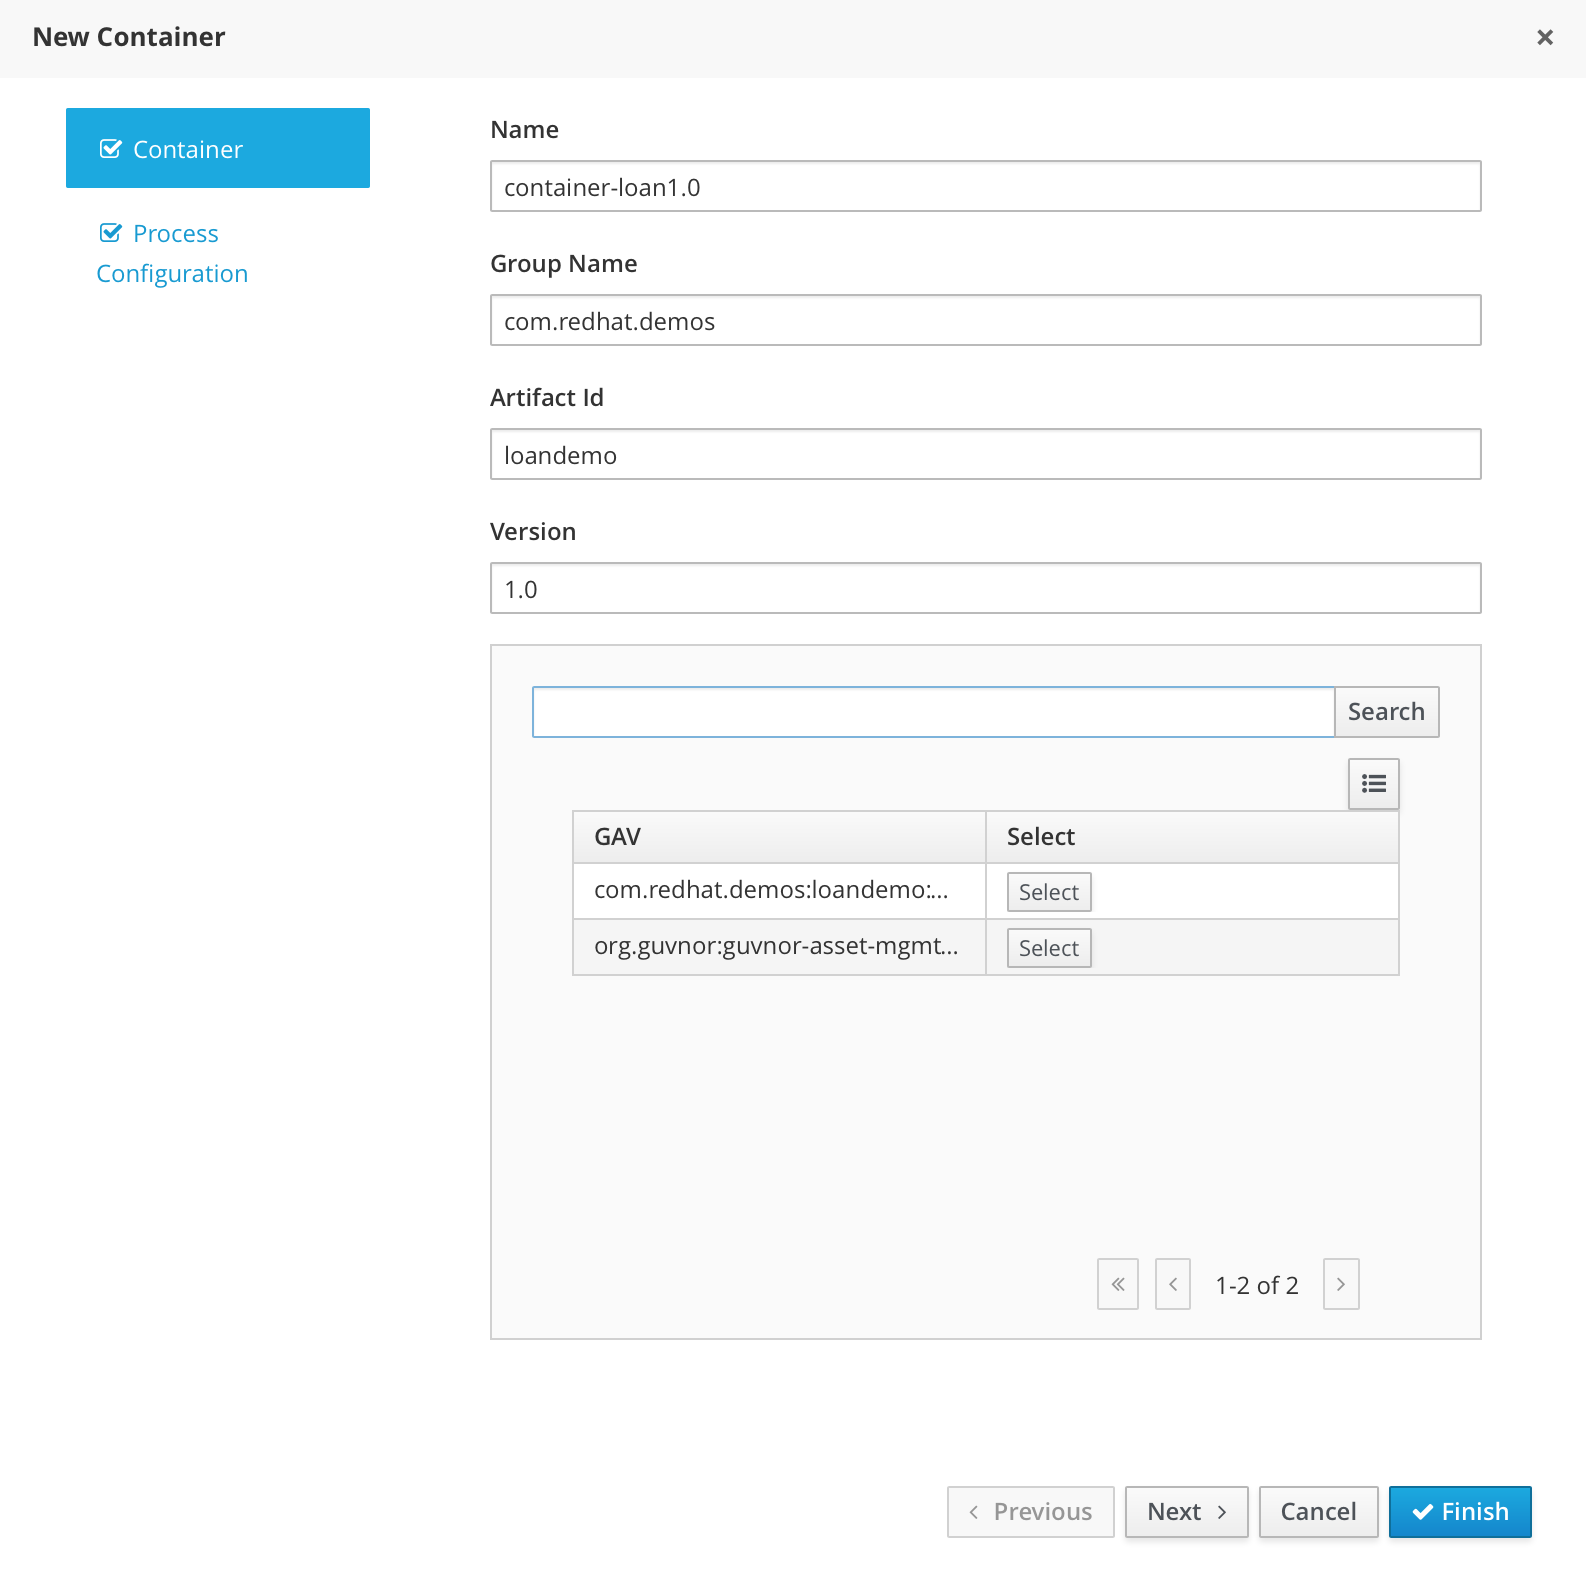1586x1588 pixels.
Task: Click the GAV column header
Action: coord(779,837)
